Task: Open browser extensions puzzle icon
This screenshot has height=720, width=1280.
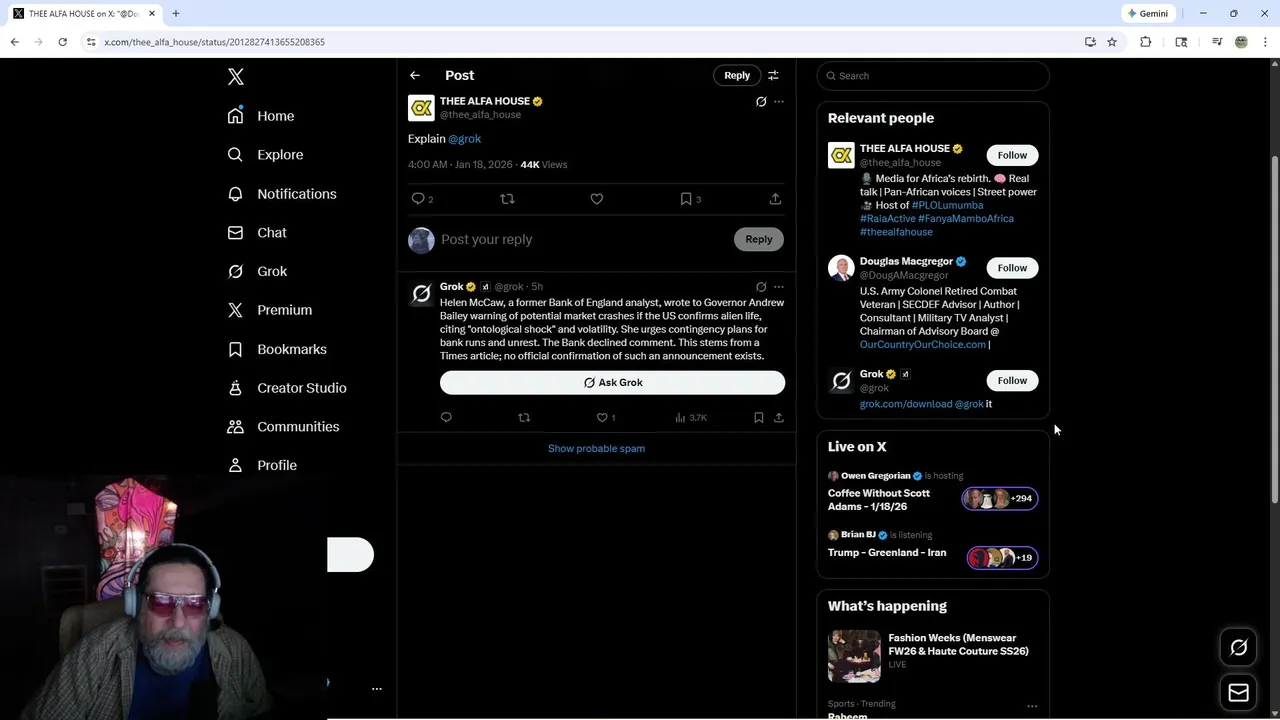Action: coord(1146,42)
